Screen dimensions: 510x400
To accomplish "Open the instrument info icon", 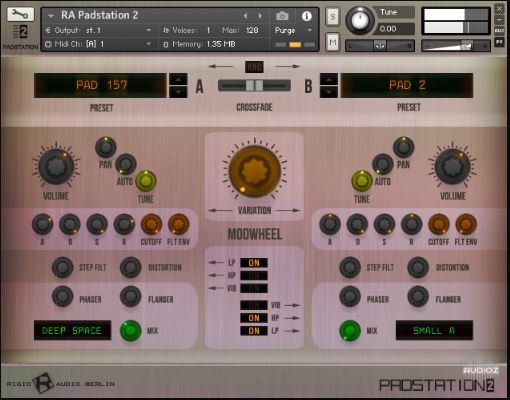I will point(306,16).
